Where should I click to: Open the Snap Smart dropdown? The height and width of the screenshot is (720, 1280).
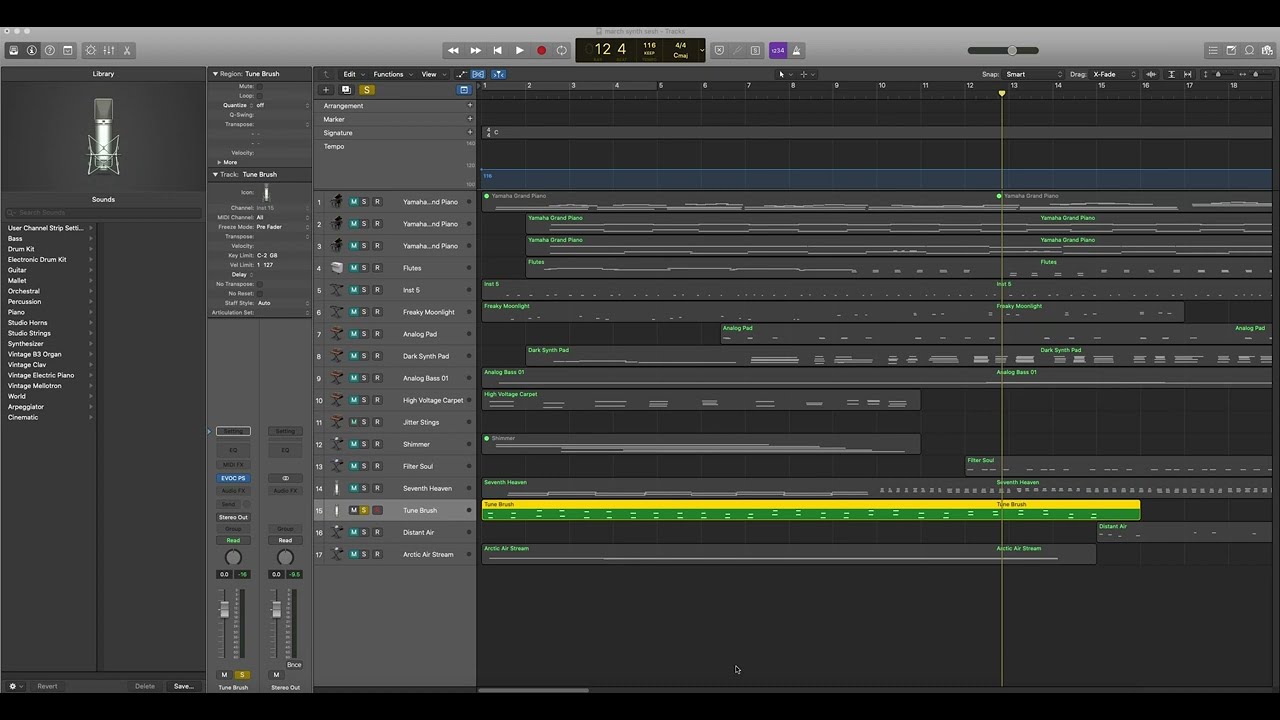point(1034,74)
